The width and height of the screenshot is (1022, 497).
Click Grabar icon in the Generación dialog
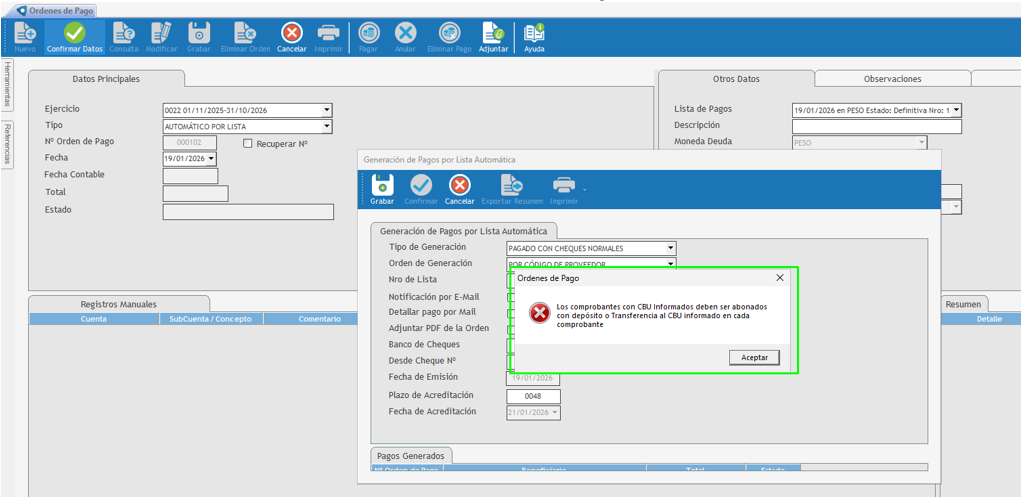click(x=382, y=188)
